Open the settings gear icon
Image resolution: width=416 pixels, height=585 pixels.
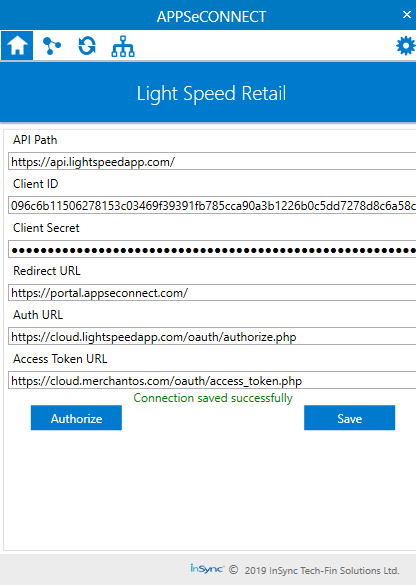406,46
